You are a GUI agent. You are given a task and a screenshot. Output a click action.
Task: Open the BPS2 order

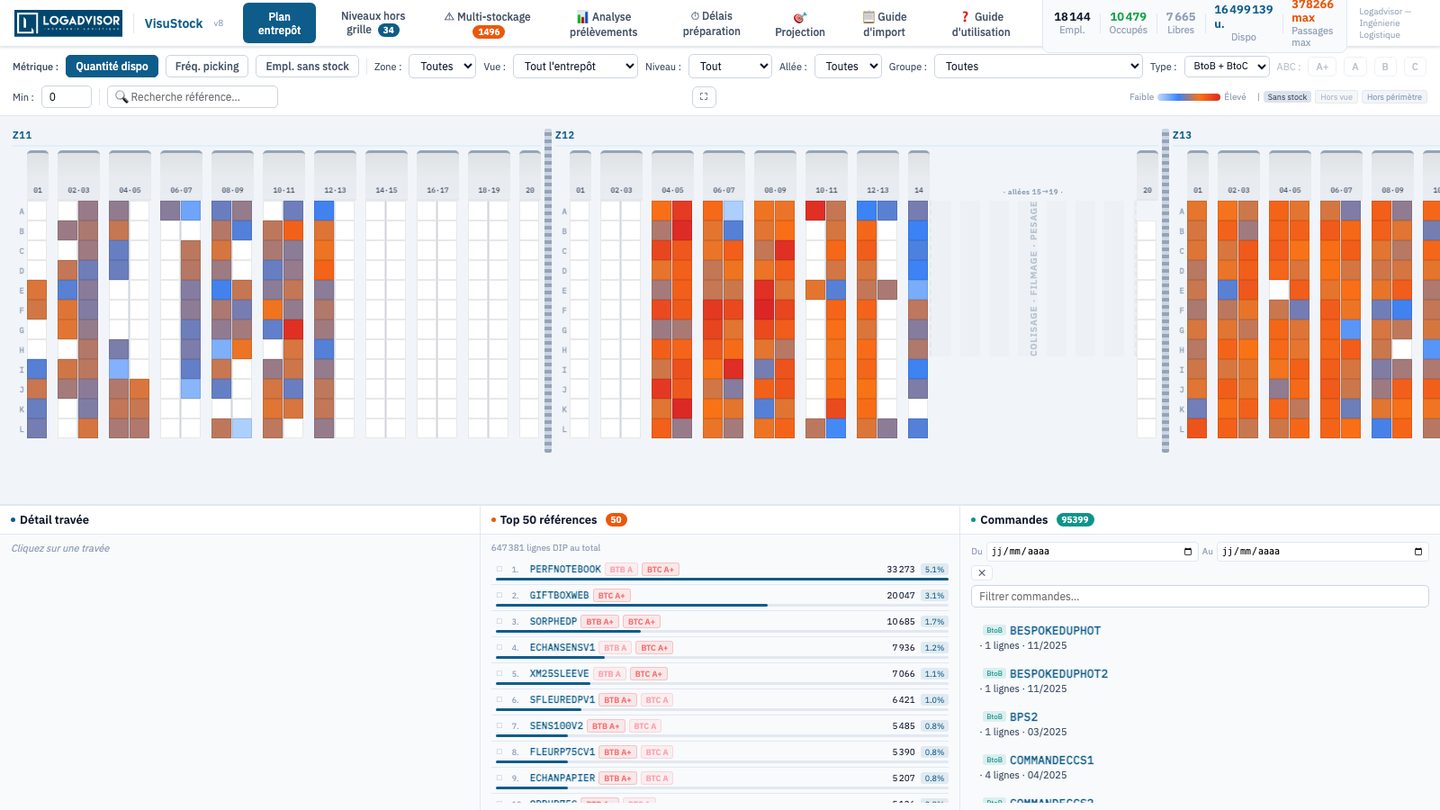[1024, 717]
